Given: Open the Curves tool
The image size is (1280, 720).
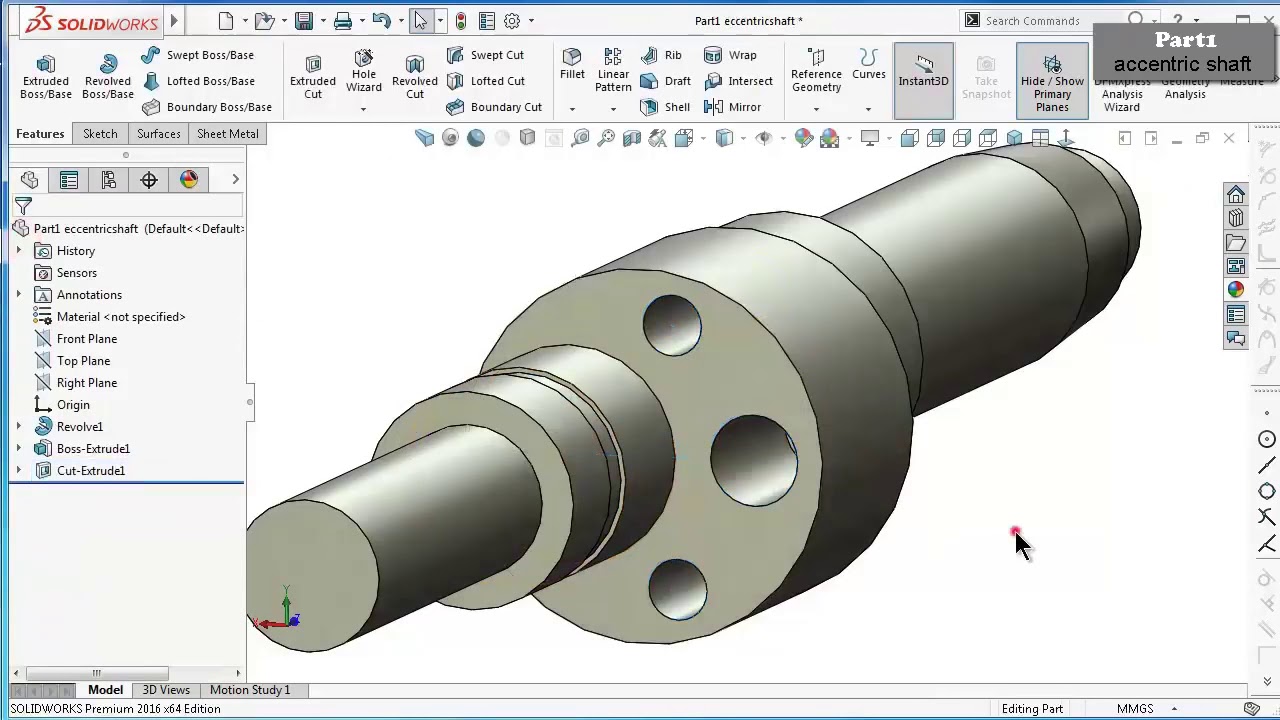Looking at the screenshot, I should (869, 65).
